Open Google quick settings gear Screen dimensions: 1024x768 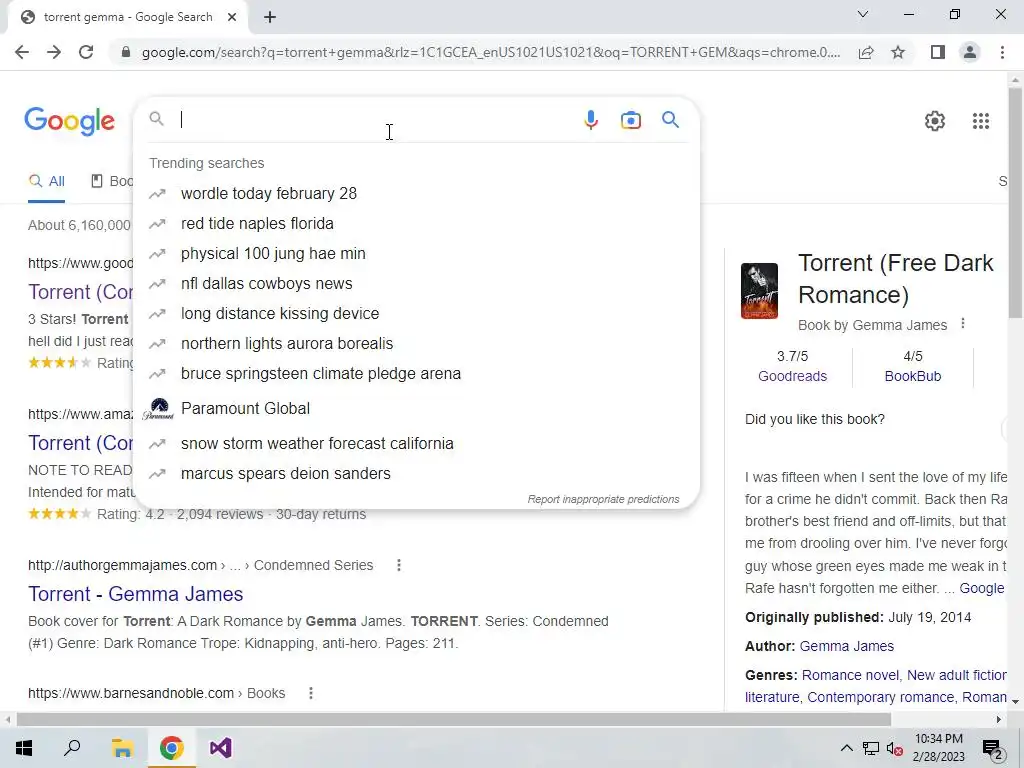coord(935,121)
